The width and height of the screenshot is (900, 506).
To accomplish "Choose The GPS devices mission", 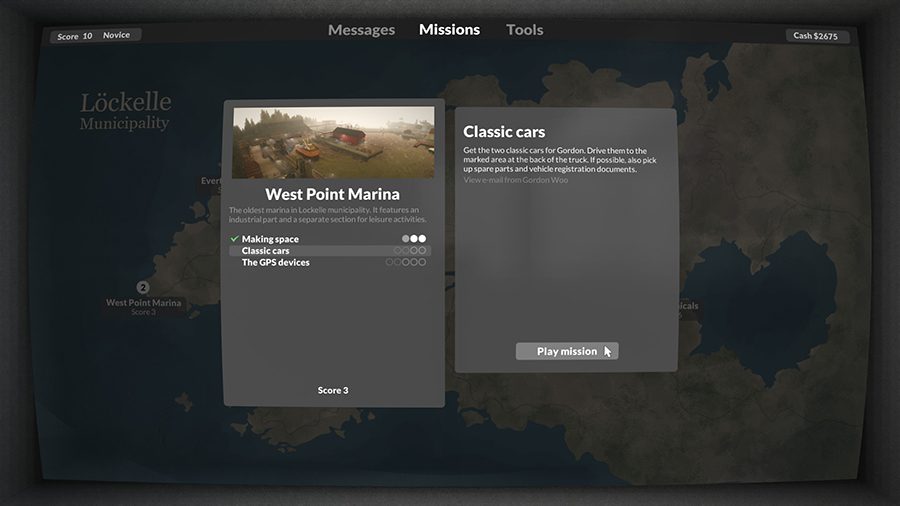I will point(276,263).
